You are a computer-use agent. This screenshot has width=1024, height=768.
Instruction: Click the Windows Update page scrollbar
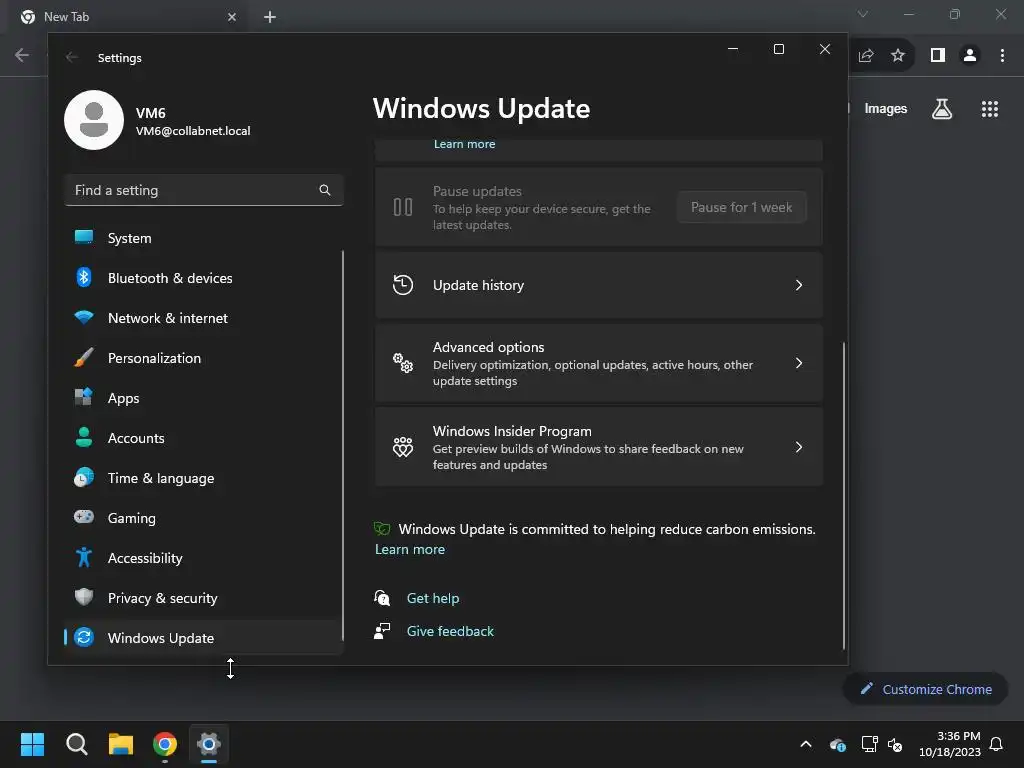point(844,494)
